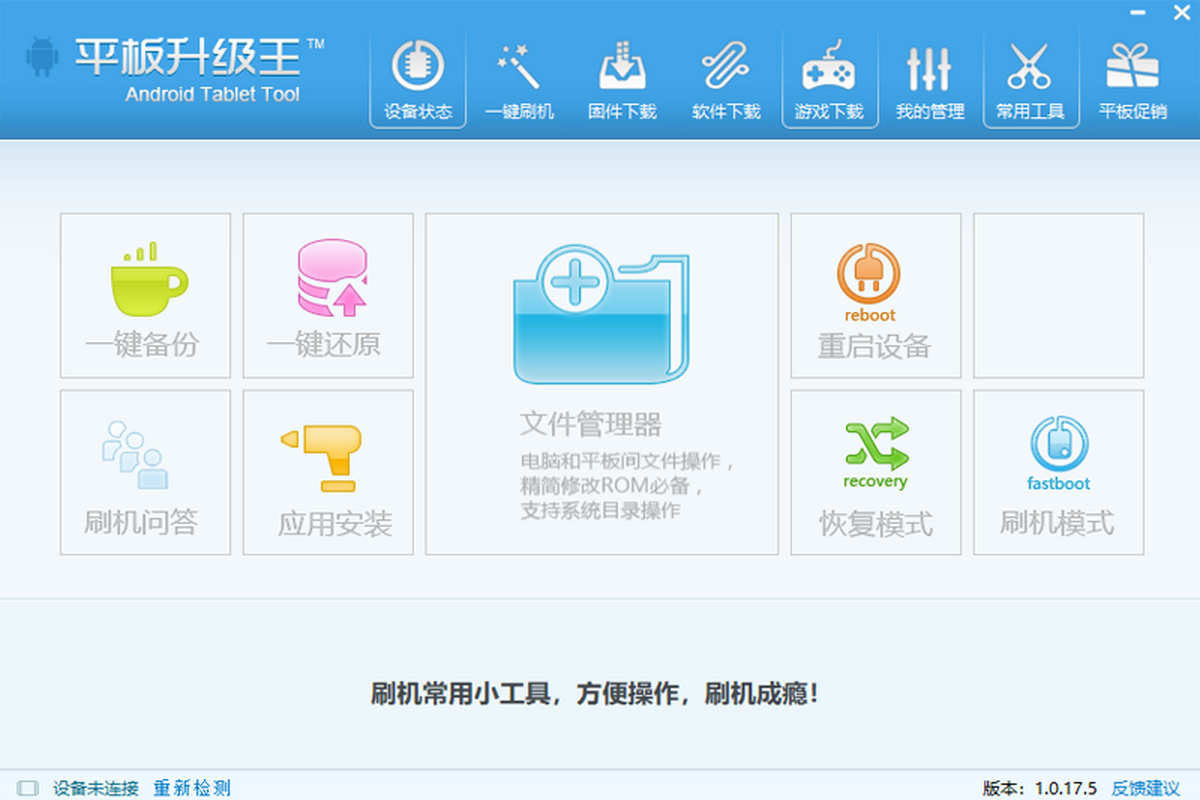Click the version 1.0.17.5 text
The height and width of the screenshot is (800, 1200).
click(x=1040, y=788)
